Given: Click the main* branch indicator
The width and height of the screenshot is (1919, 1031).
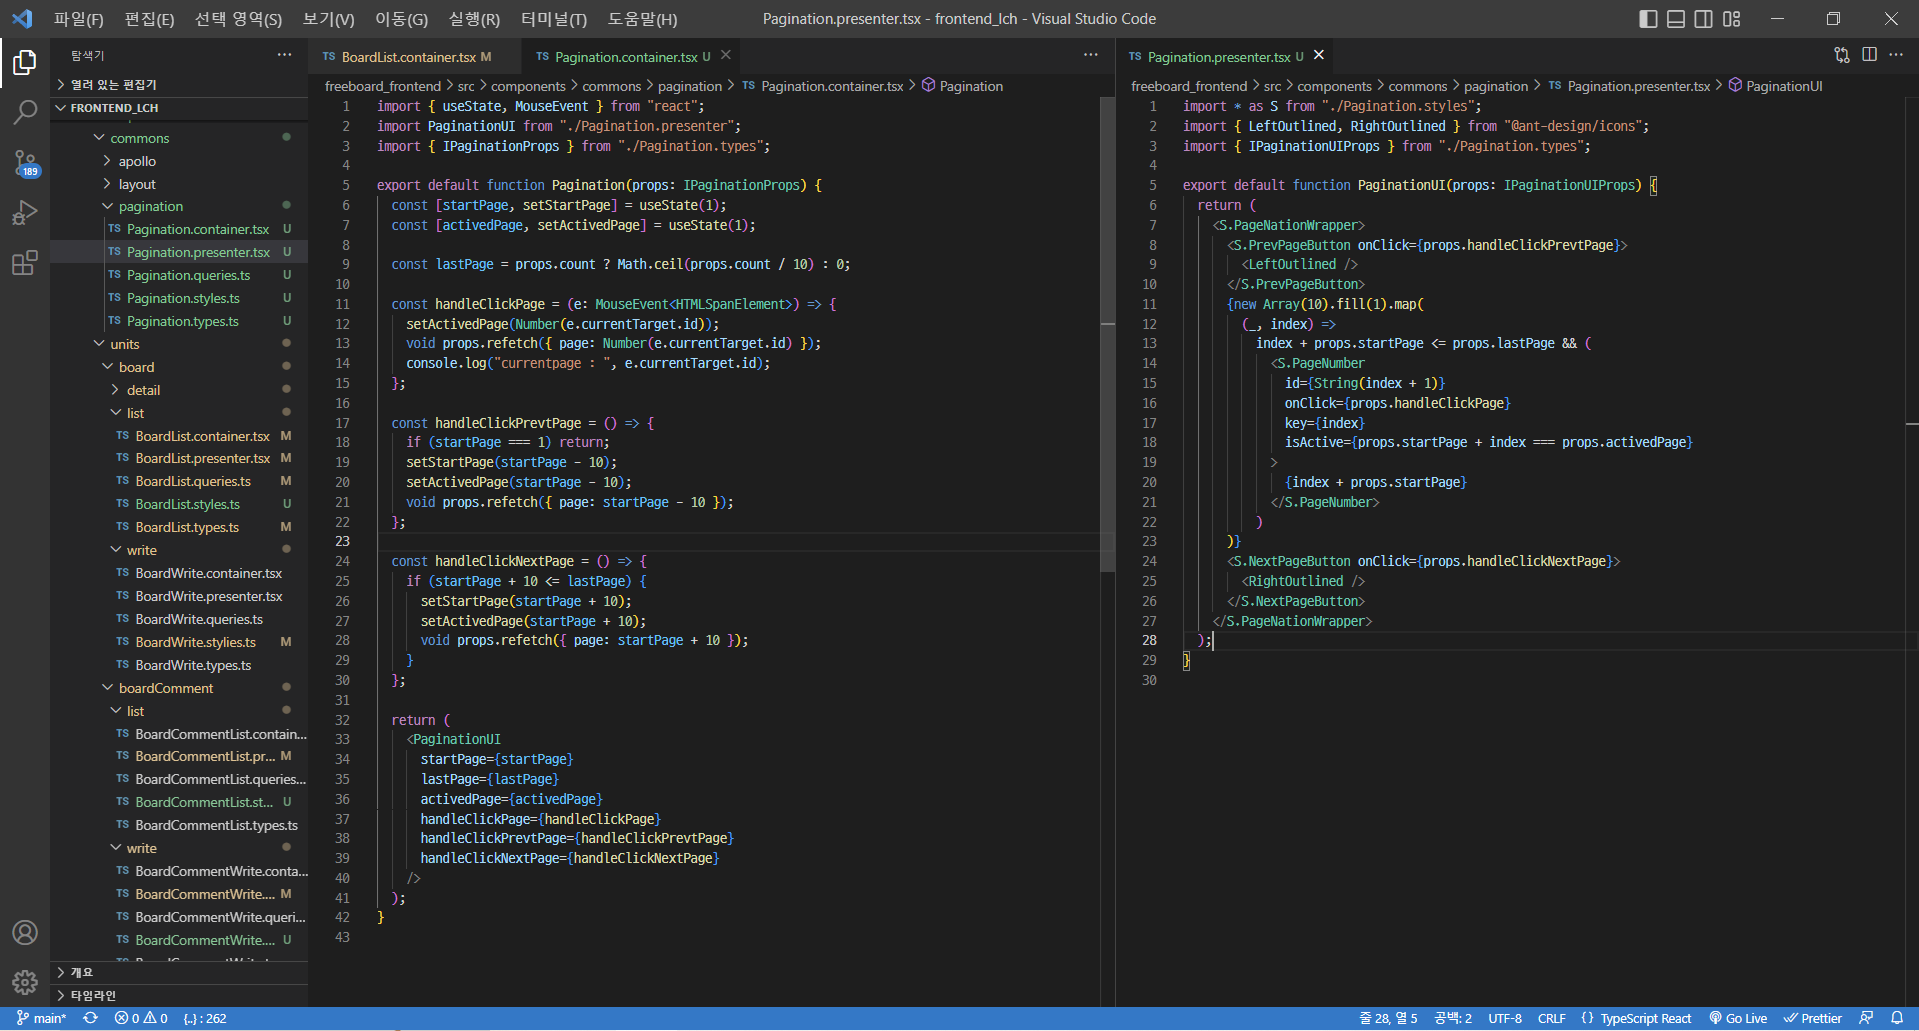Looking at the screenshot, I should pyautogui.click(x=42, y=1018).
